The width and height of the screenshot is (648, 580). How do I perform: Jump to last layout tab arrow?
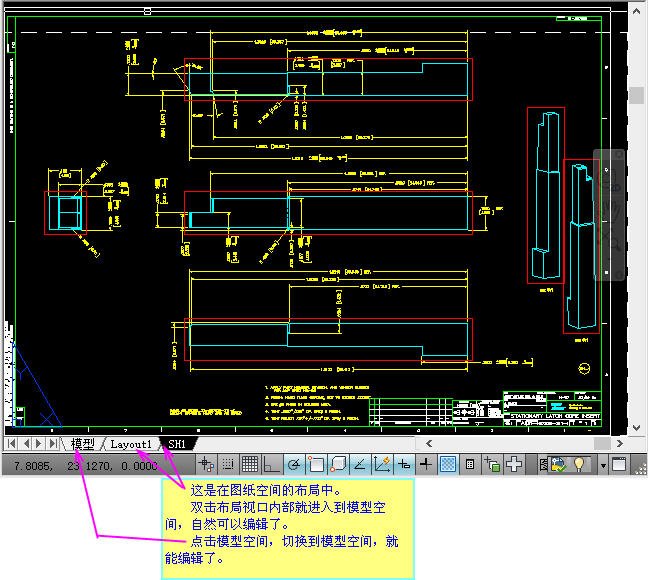pos(53,443)
